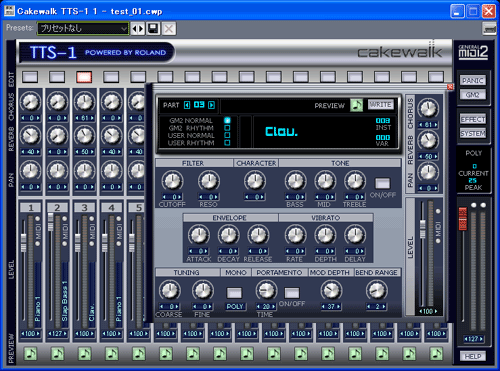Click the preview note icon for channel 3

click(x=84, y=353)
